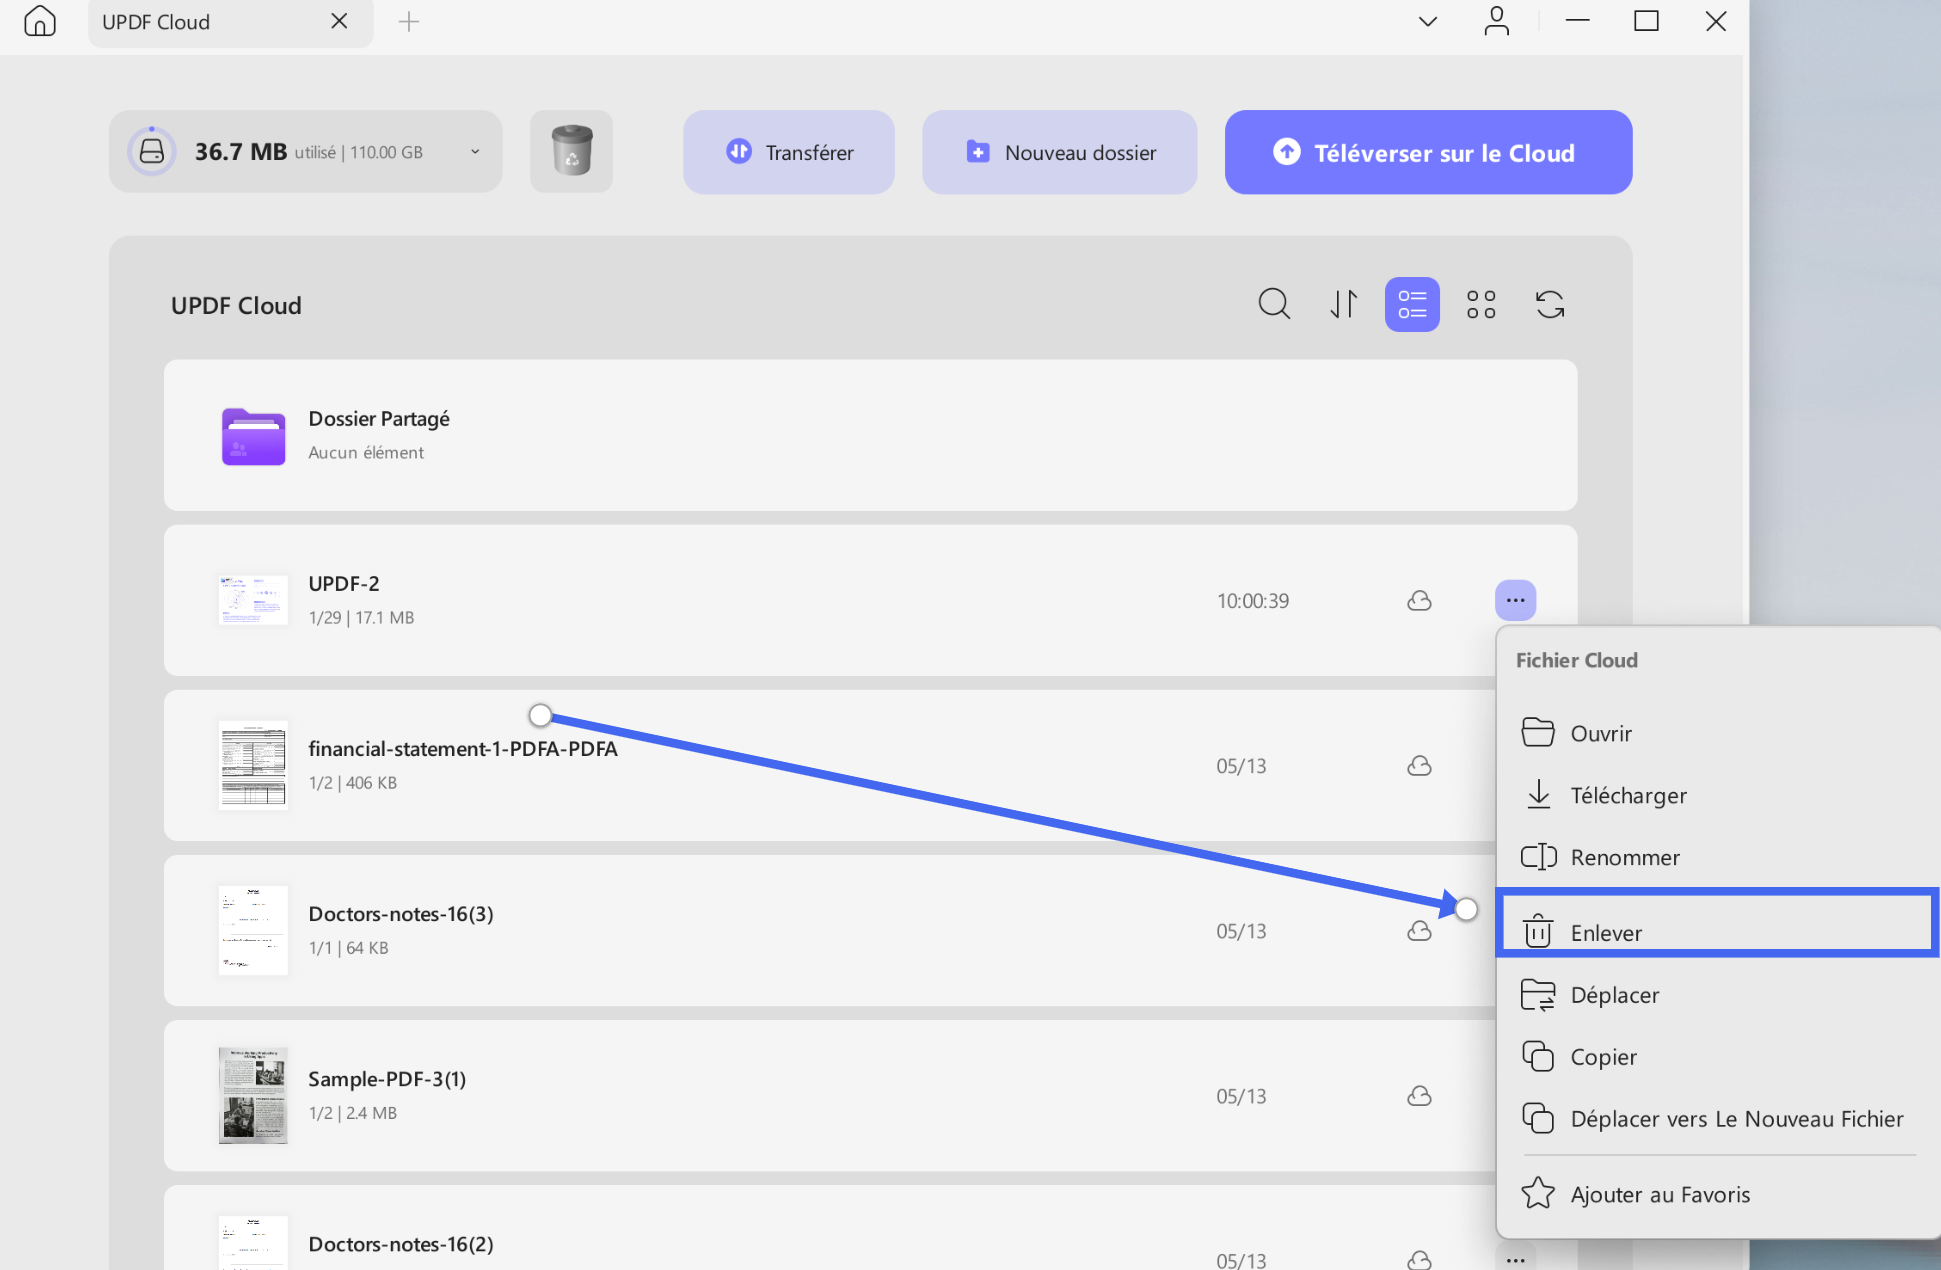Select financial-statement-1-PDFA-PDFA file name
1941x1270 pixels.
coord(463,749)
